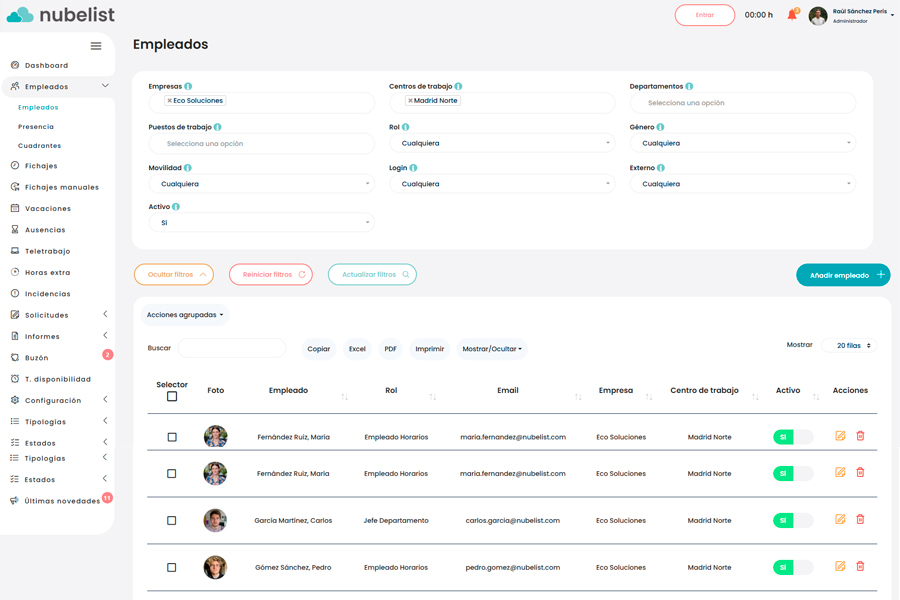Expand the Acciones agrupadas dropdown
This screenshot has height=600, width=900.
185,315
